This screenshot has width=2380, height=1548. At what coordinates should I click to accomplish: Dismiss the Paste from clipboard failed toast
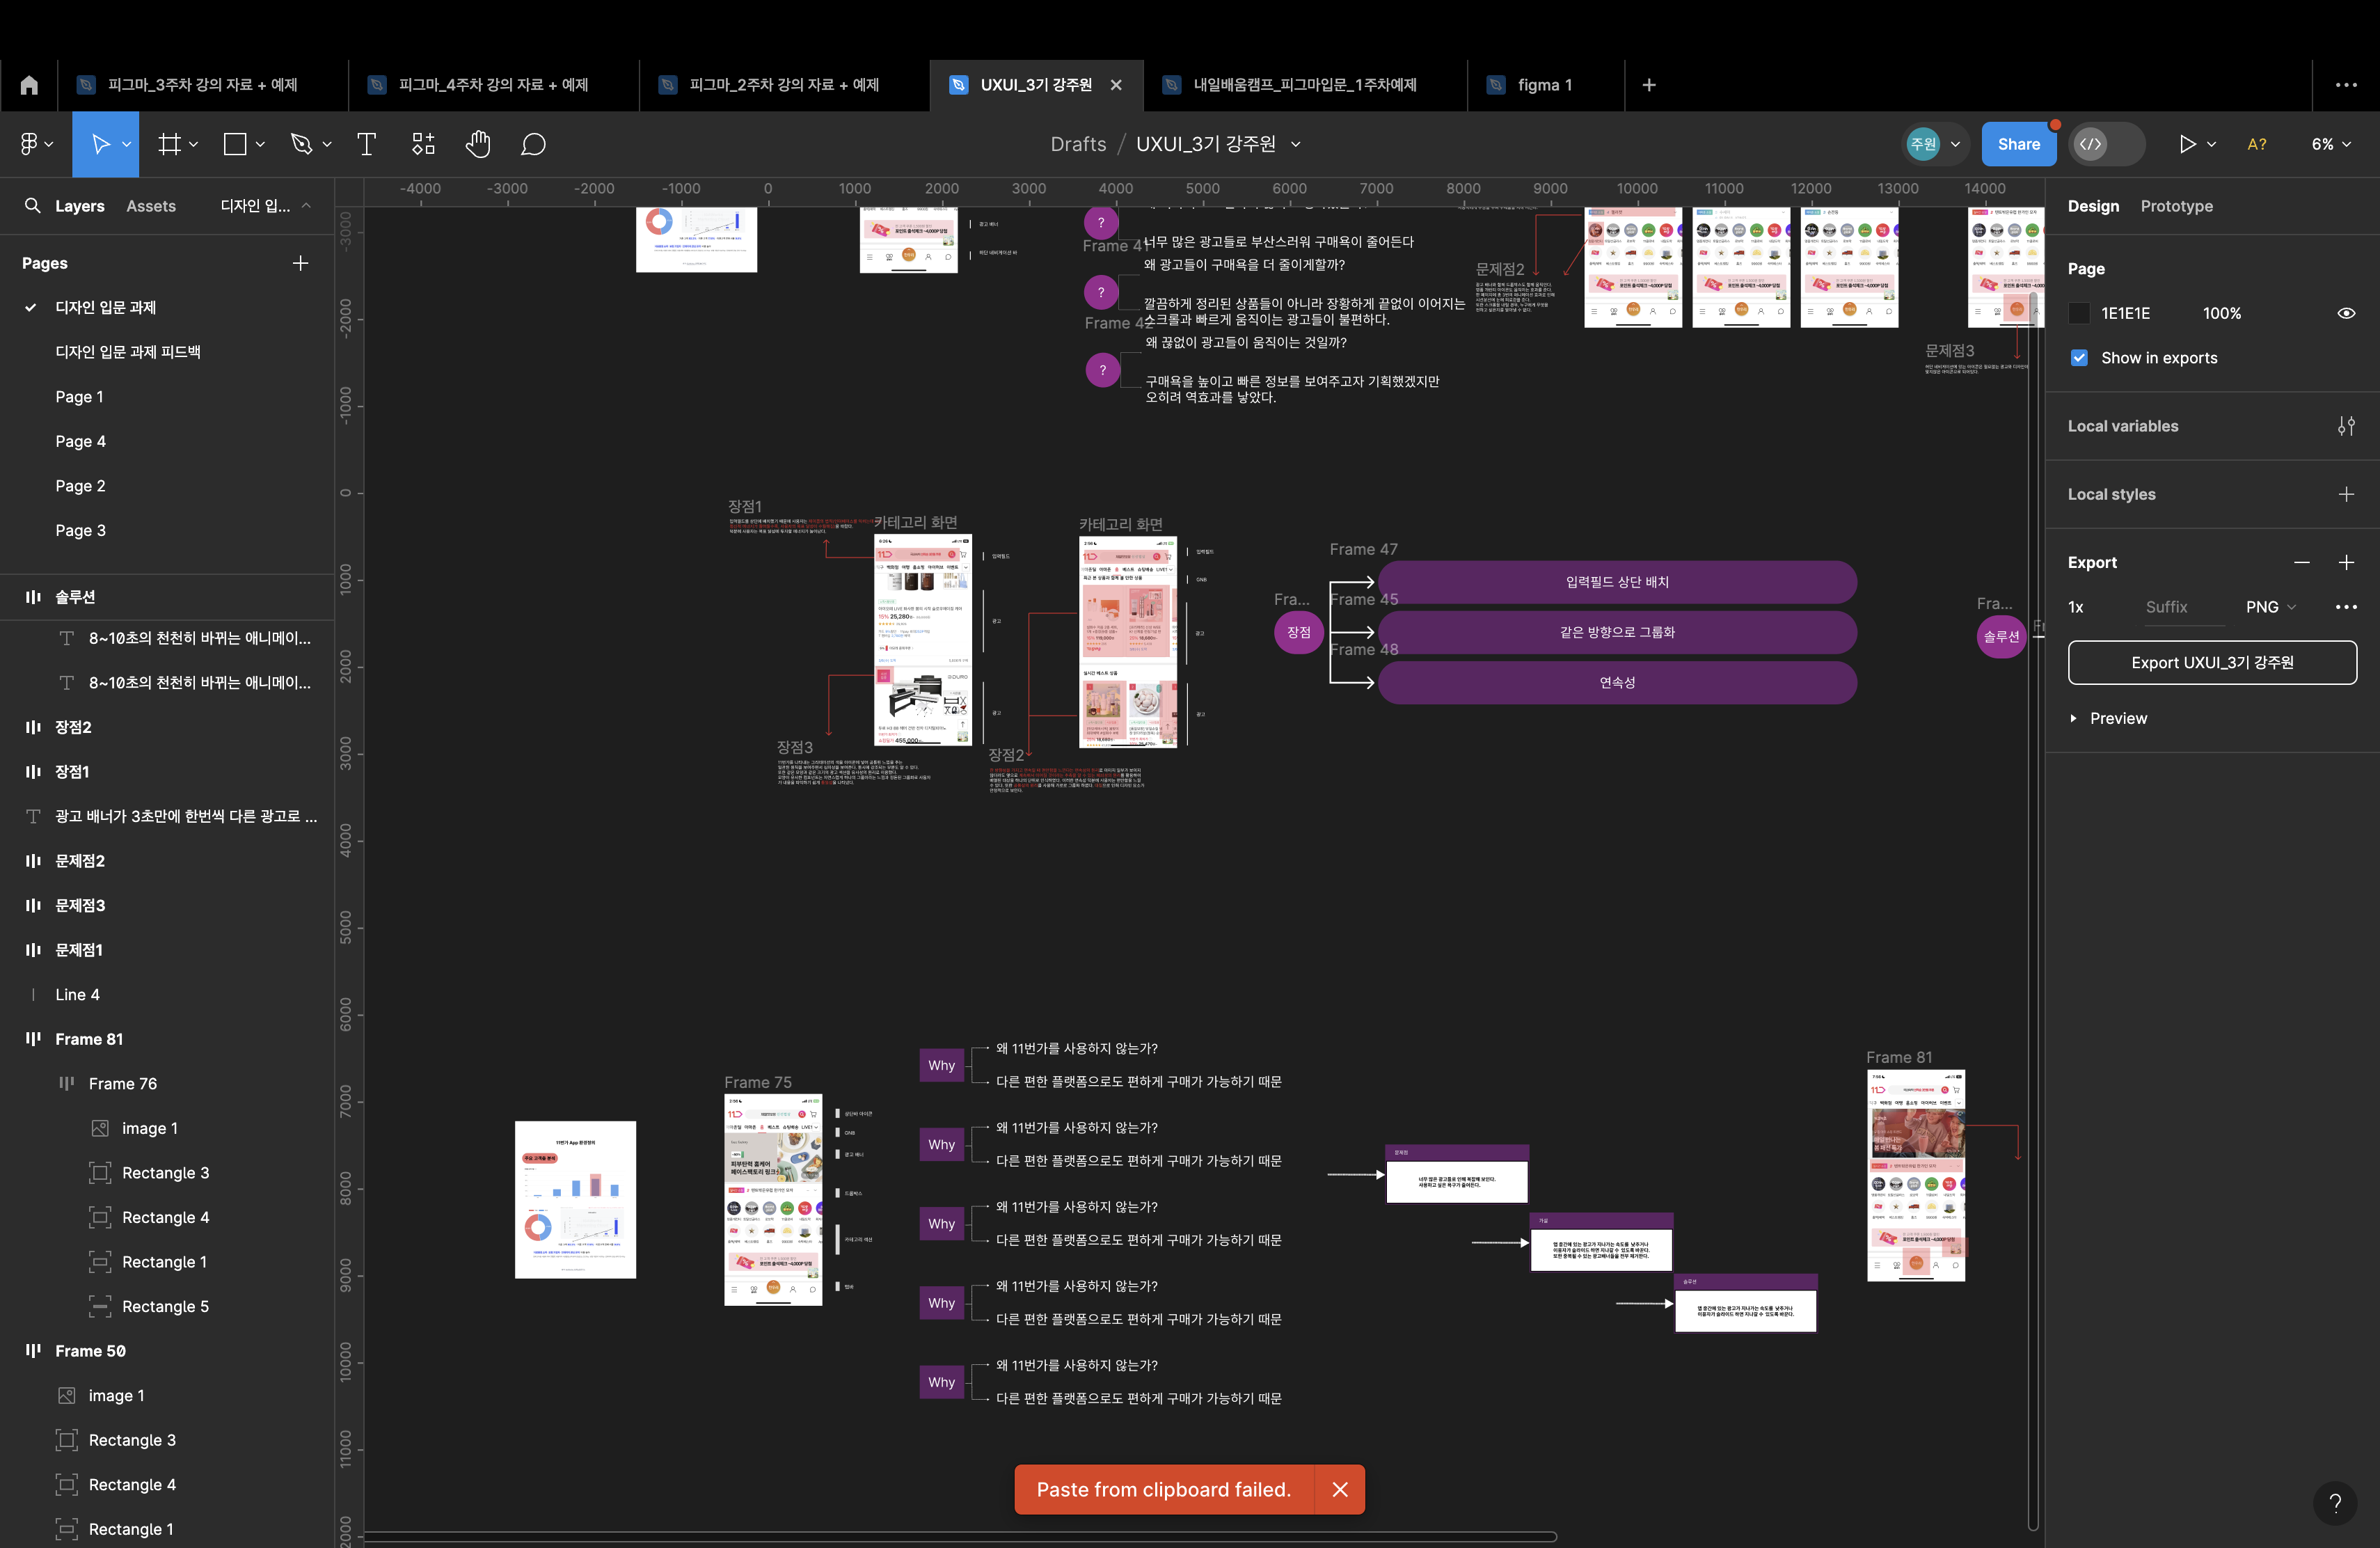pyautogui.click(x=1340, y=1489)
